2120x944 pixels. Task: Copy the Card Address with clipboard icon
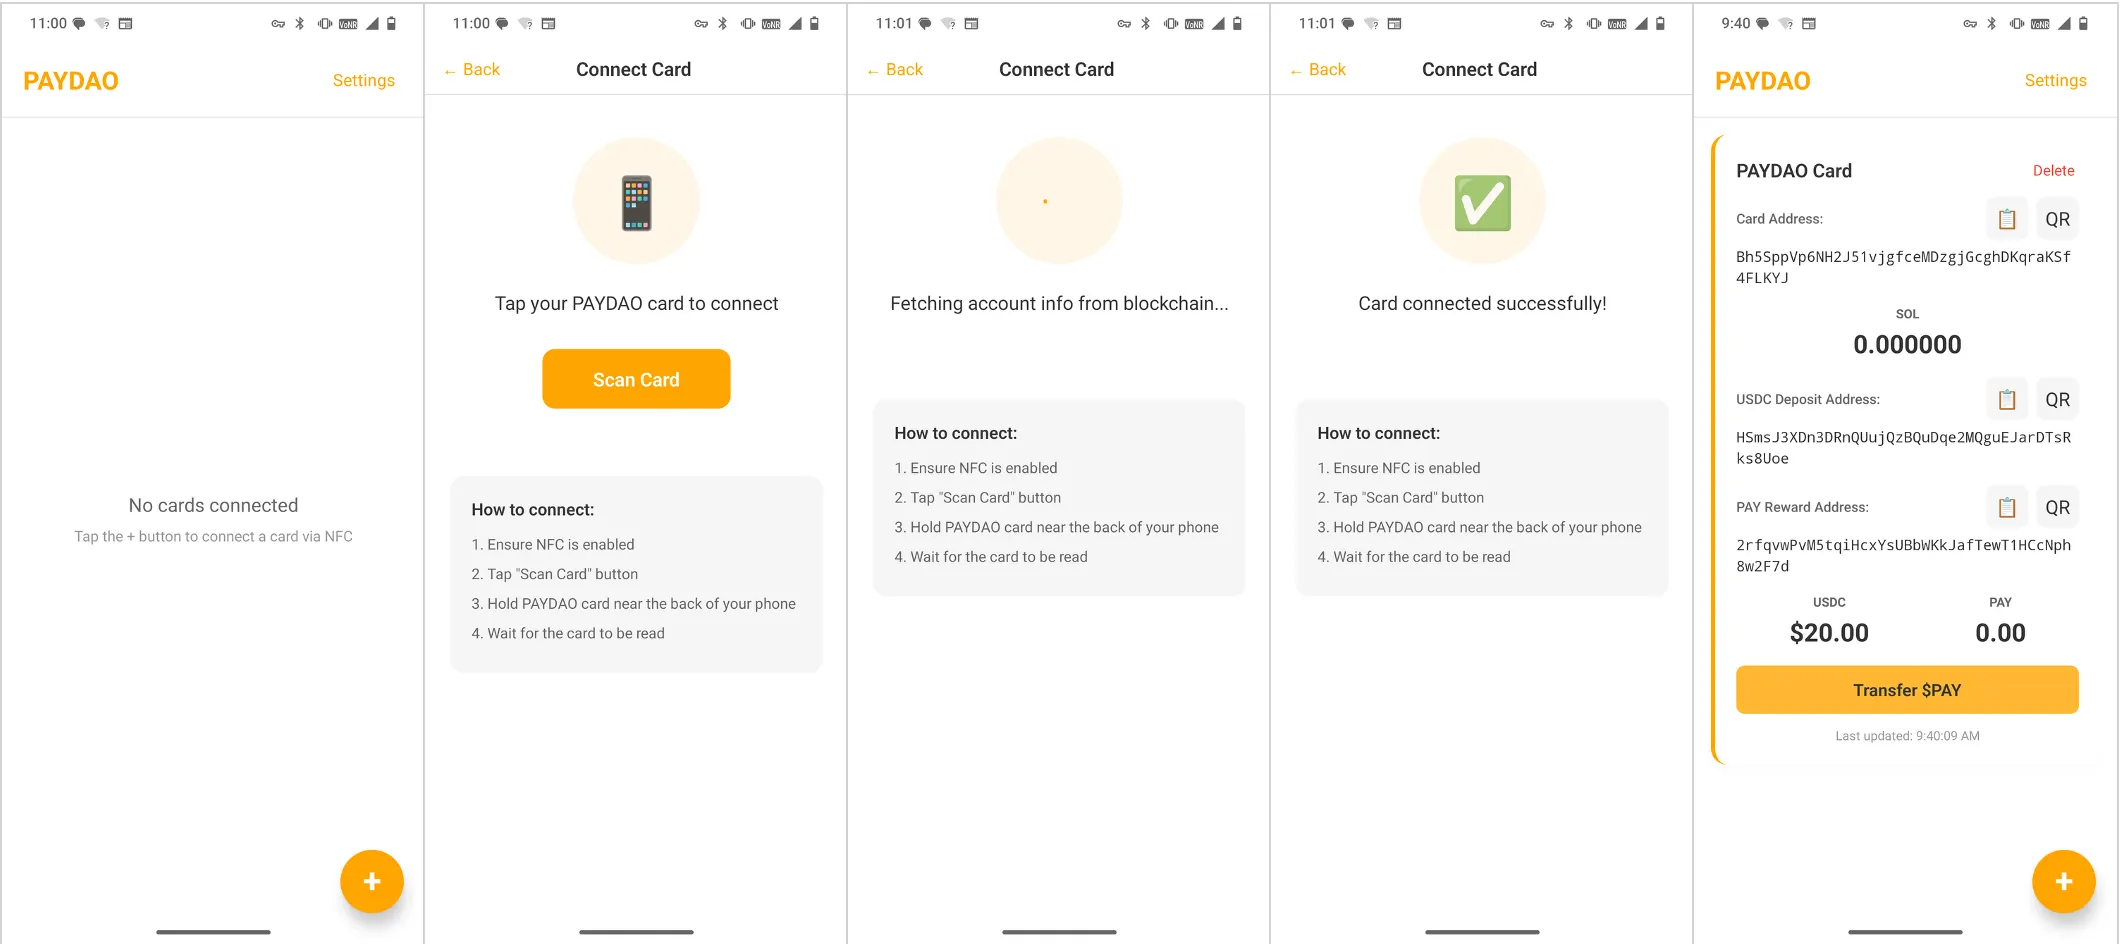tap(2006, 219)
